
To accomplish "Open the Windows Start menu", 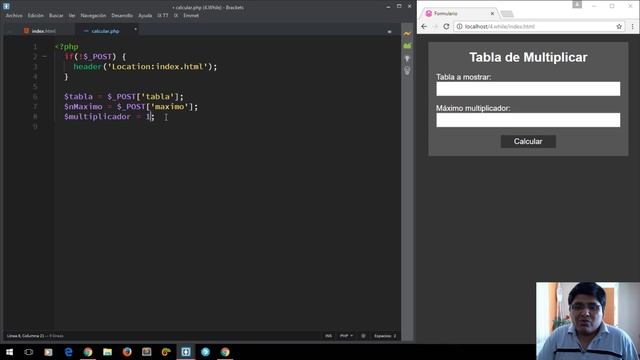I will coord(9,352).
